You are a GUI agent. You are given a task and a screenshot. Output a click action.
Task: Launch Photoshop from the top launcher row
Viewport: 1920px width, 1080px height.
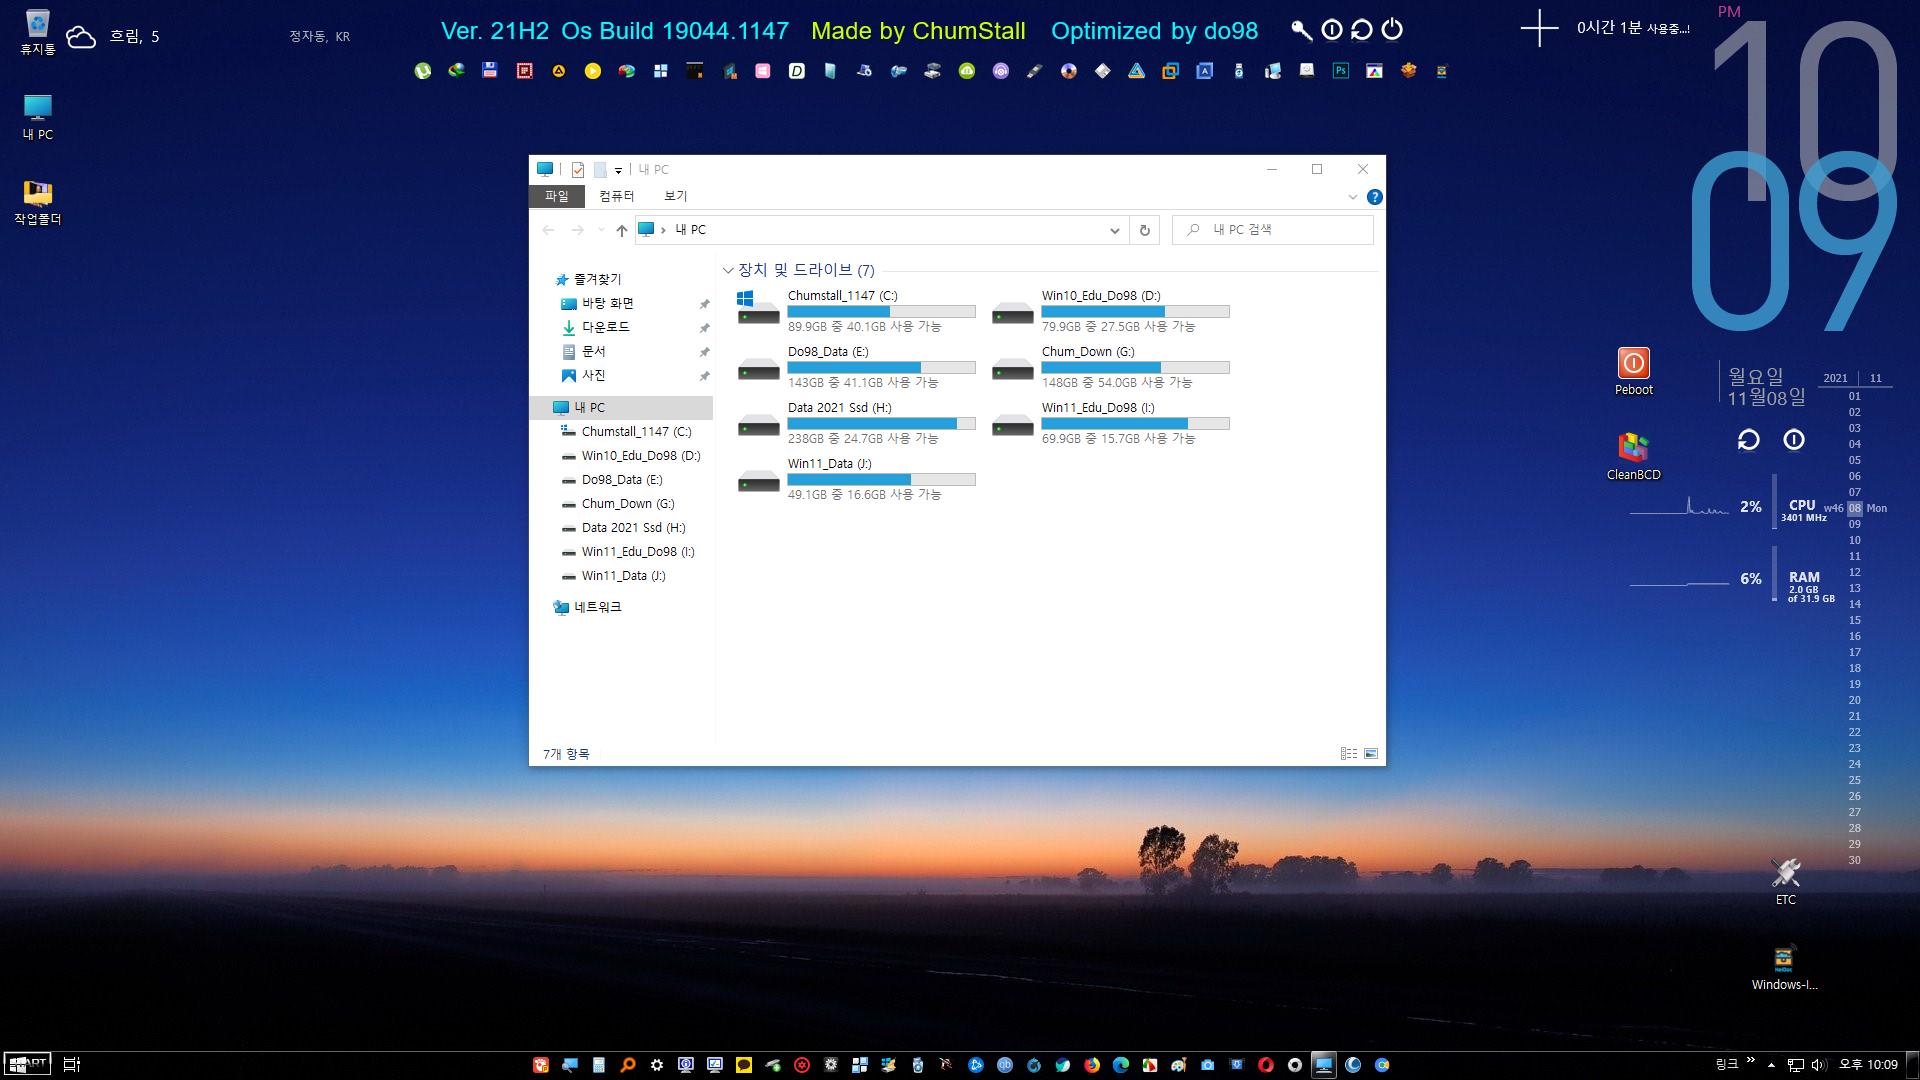(1340, 71)
